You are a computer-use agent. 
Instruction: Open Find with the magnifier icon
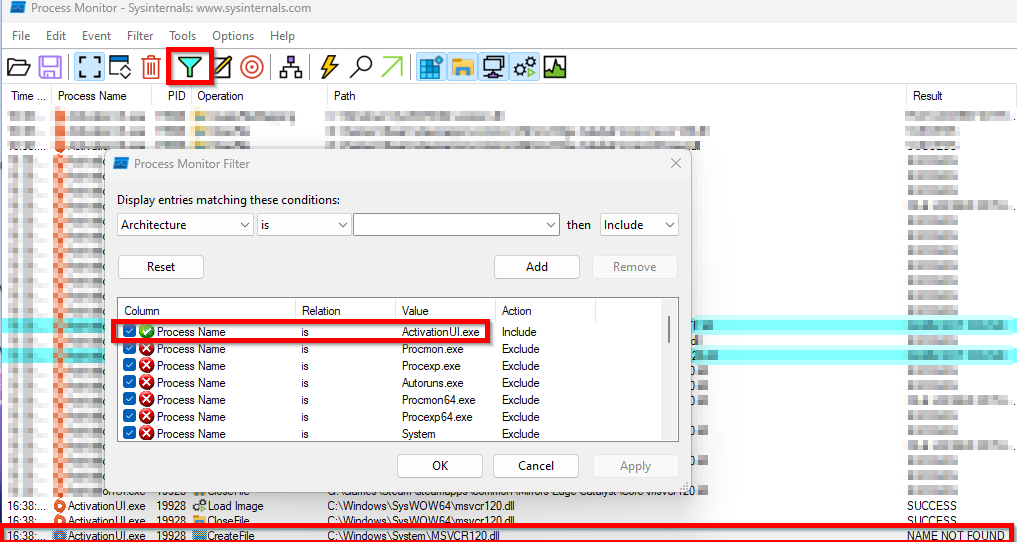[x=361, y=67]
